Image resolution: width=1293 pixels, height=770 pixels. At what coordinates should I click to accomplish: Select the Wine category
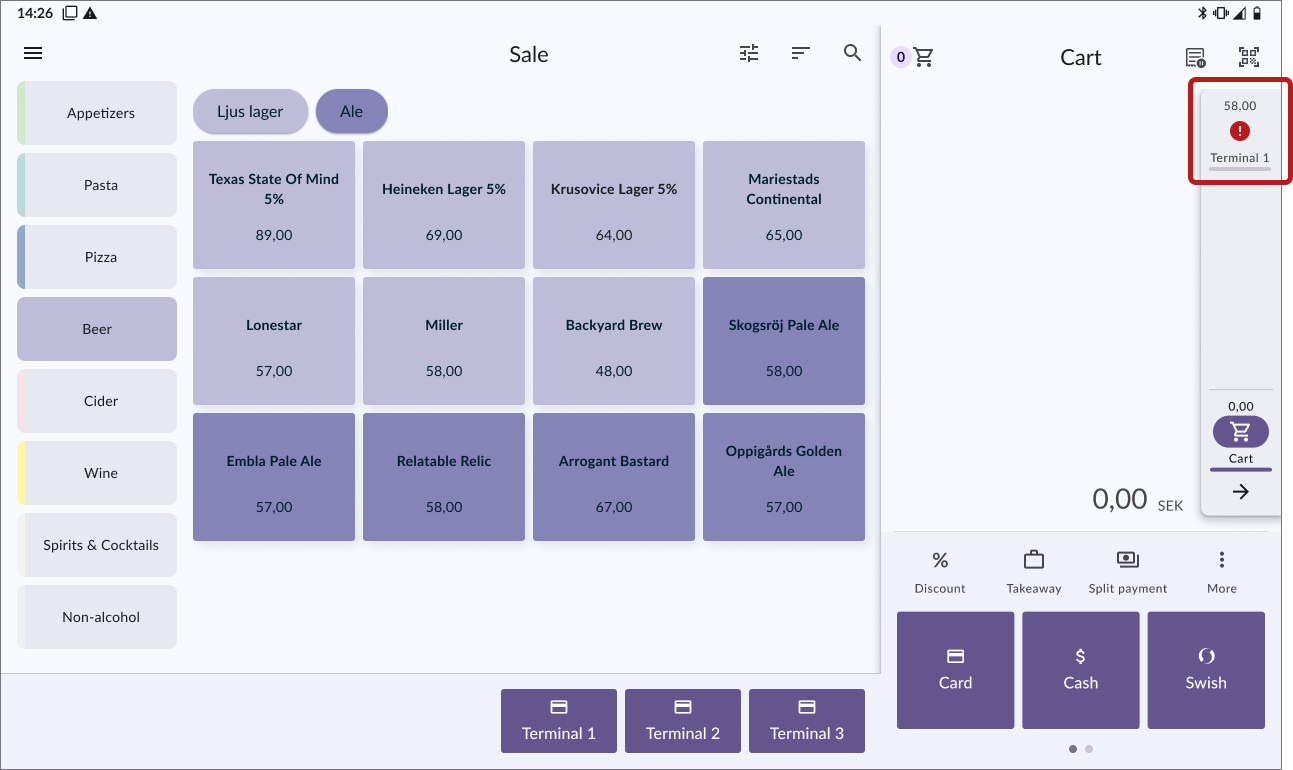coord(97,473)
